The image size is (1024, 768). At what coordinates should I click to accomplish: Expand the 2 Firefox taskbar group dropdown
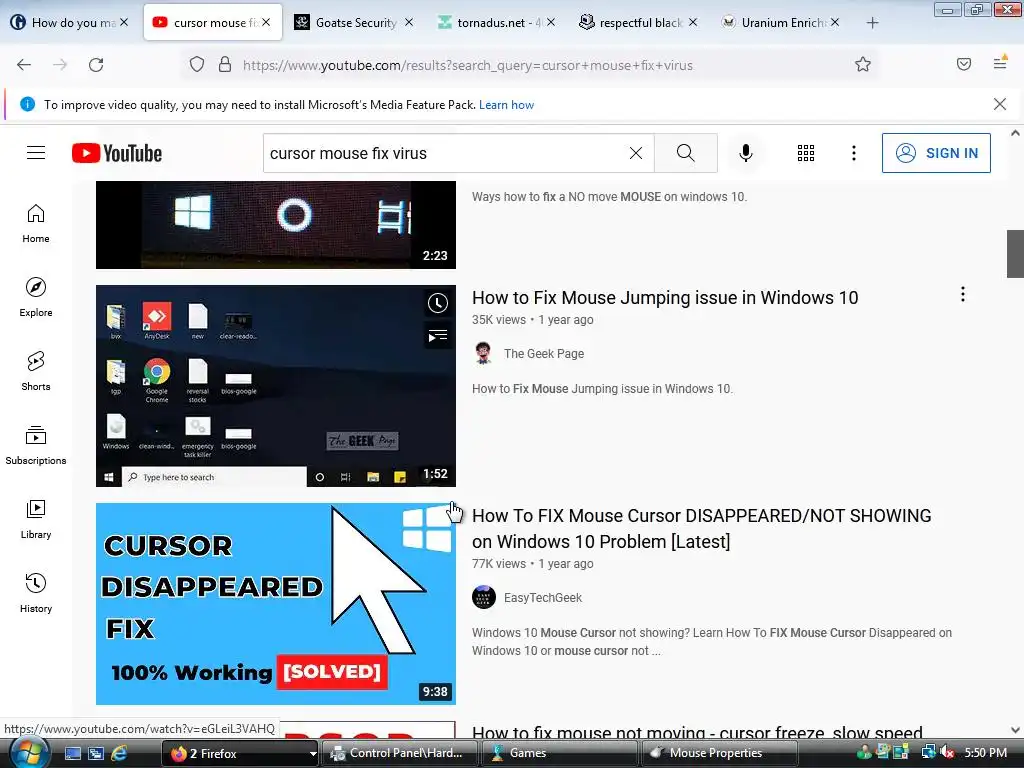tap(313, 754)
